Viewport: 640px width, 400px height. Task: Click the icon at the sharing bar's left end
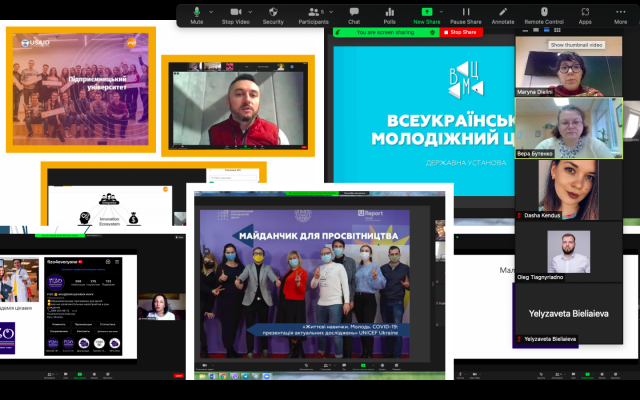click(338, 32)
